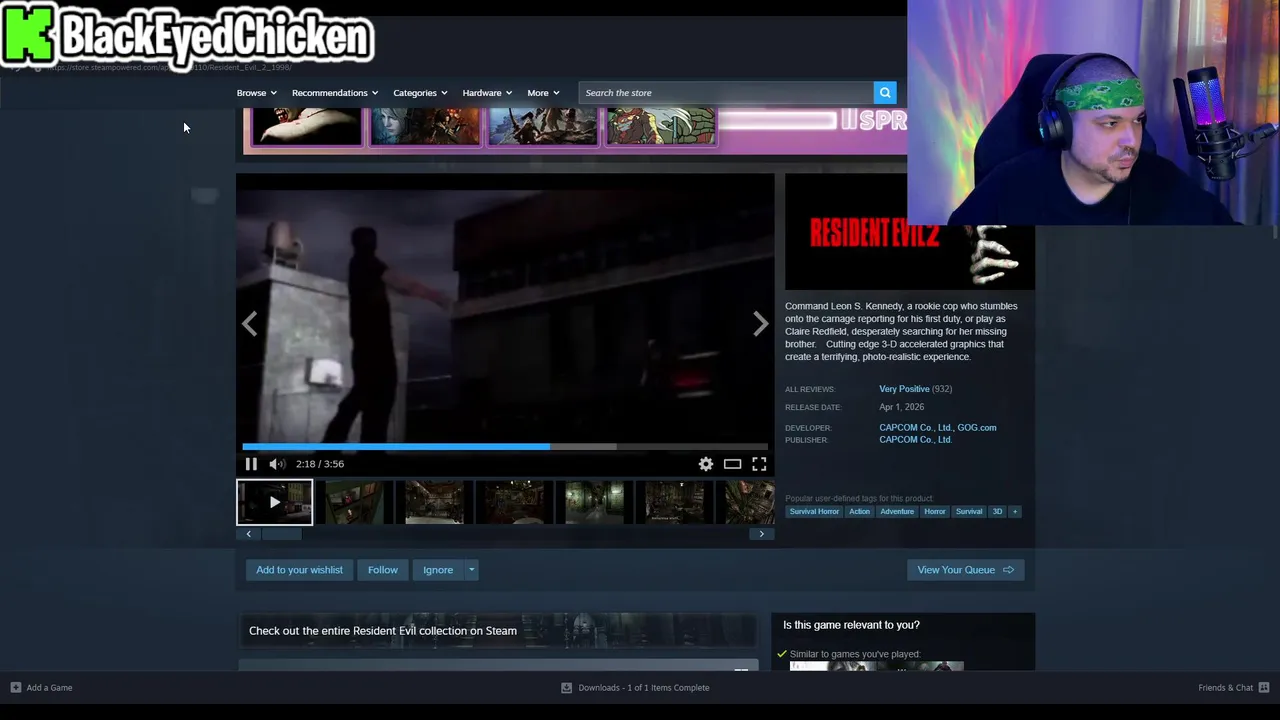Select the 3D tag

(997, 512)
